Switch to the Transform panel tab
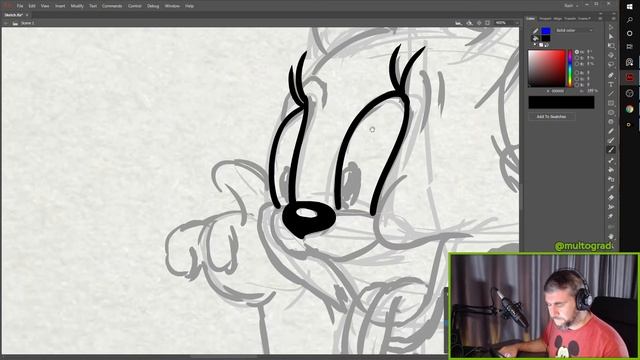Image resolution: width=640 pixels, height=360 pixels. tap(570, 18)
